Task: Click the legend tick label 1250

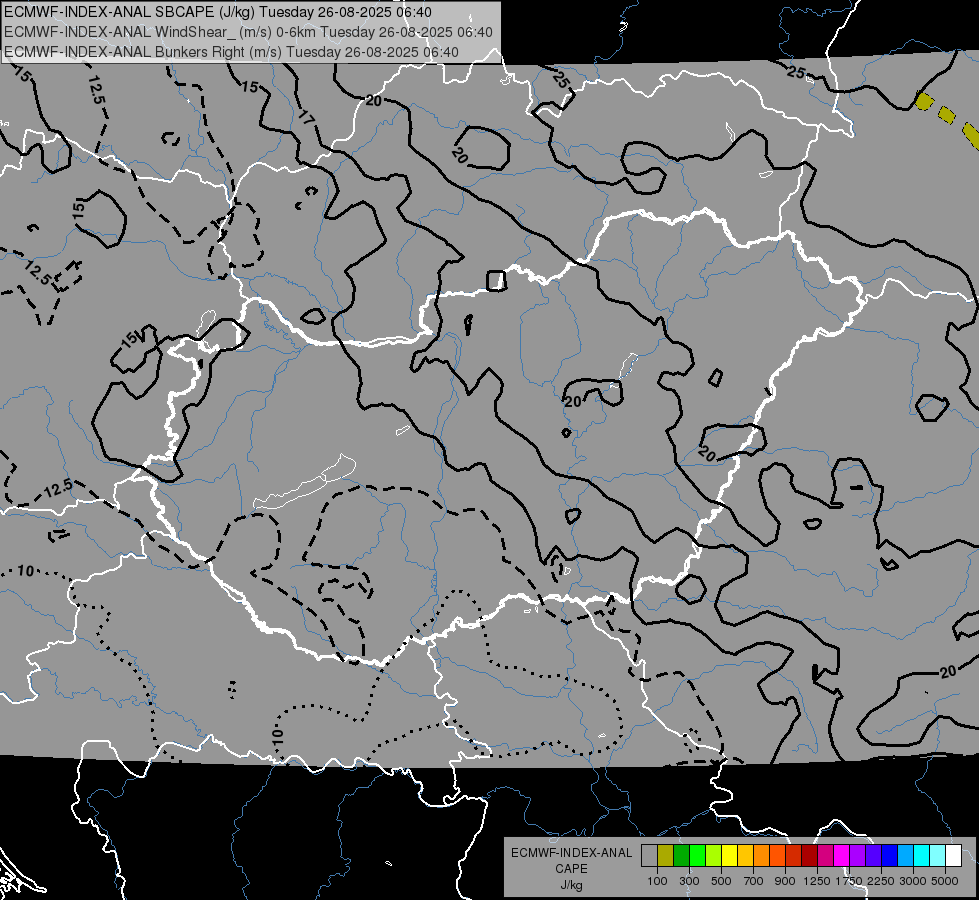Action: point(817,881)
